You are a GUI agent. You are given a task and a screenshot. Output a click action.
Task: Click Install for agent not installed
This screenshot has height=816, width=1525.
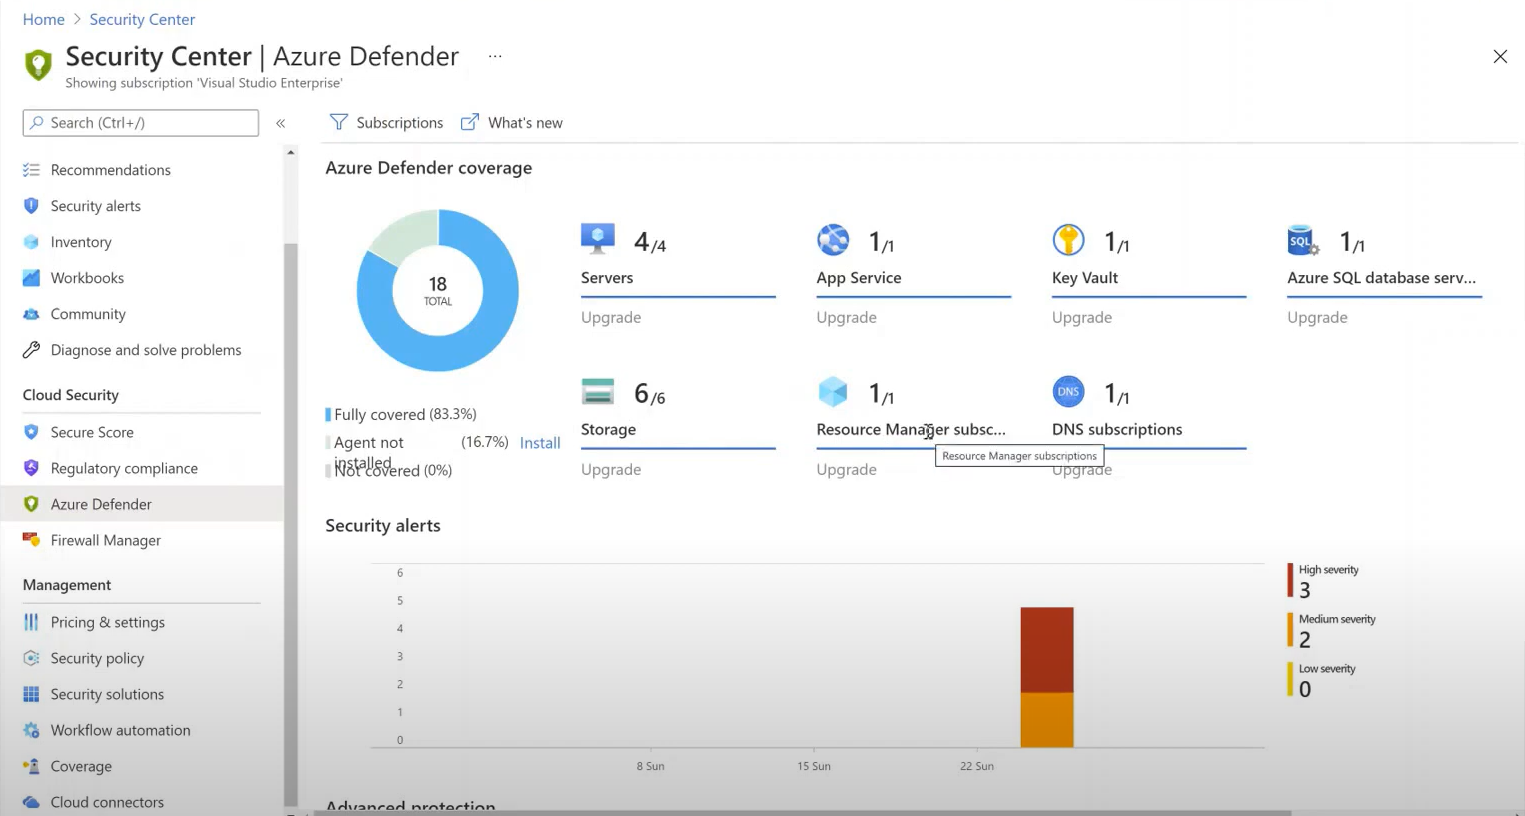540,442
